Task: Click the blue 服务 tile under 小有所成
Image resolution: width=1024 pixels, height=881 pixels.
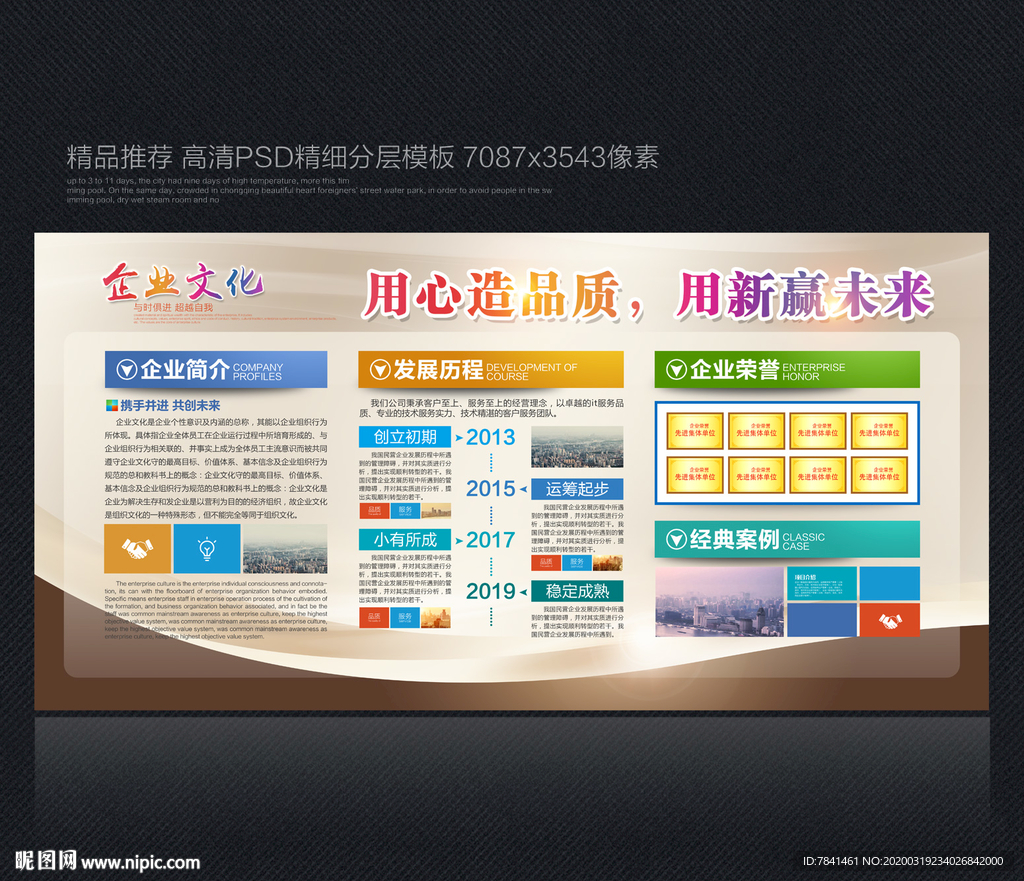Action: (405, 618)
